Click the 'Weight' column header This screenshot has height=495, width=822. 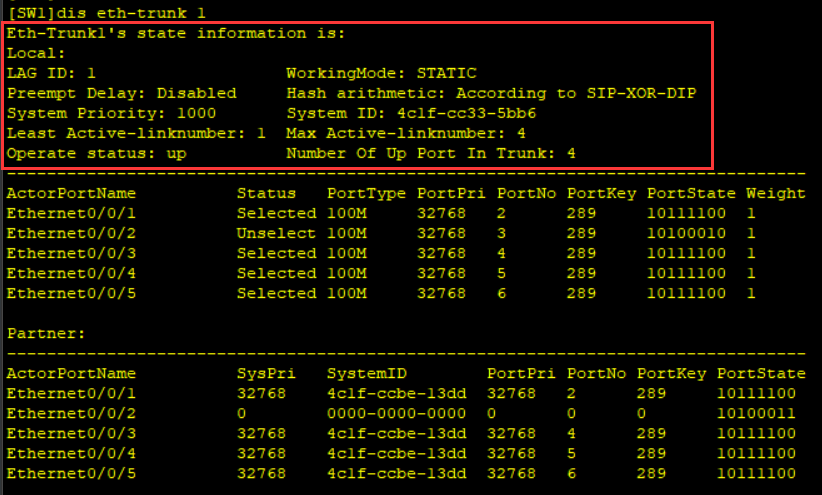point(776,193)
